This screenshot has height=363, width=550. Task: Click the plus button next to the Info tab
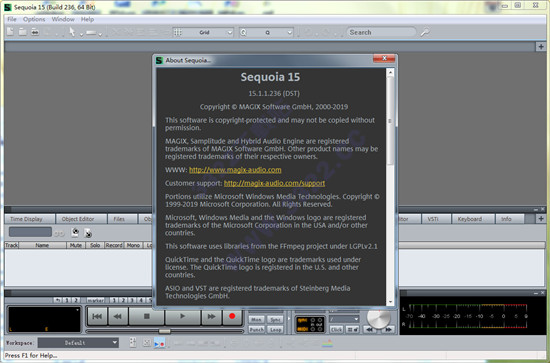coord(541,219)
